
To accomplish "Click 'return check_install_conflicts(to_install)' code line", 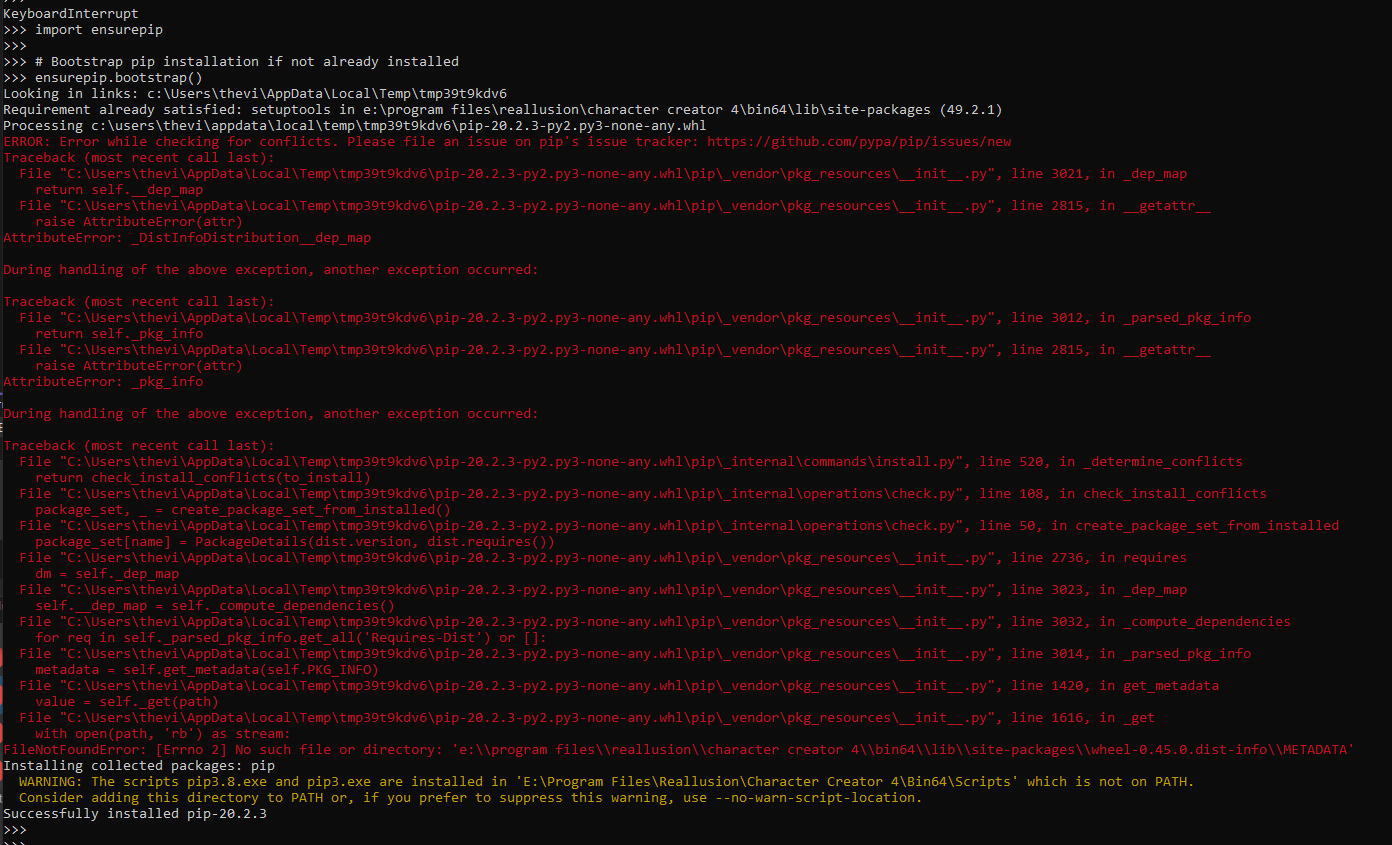I will click(x=202, y=478).
